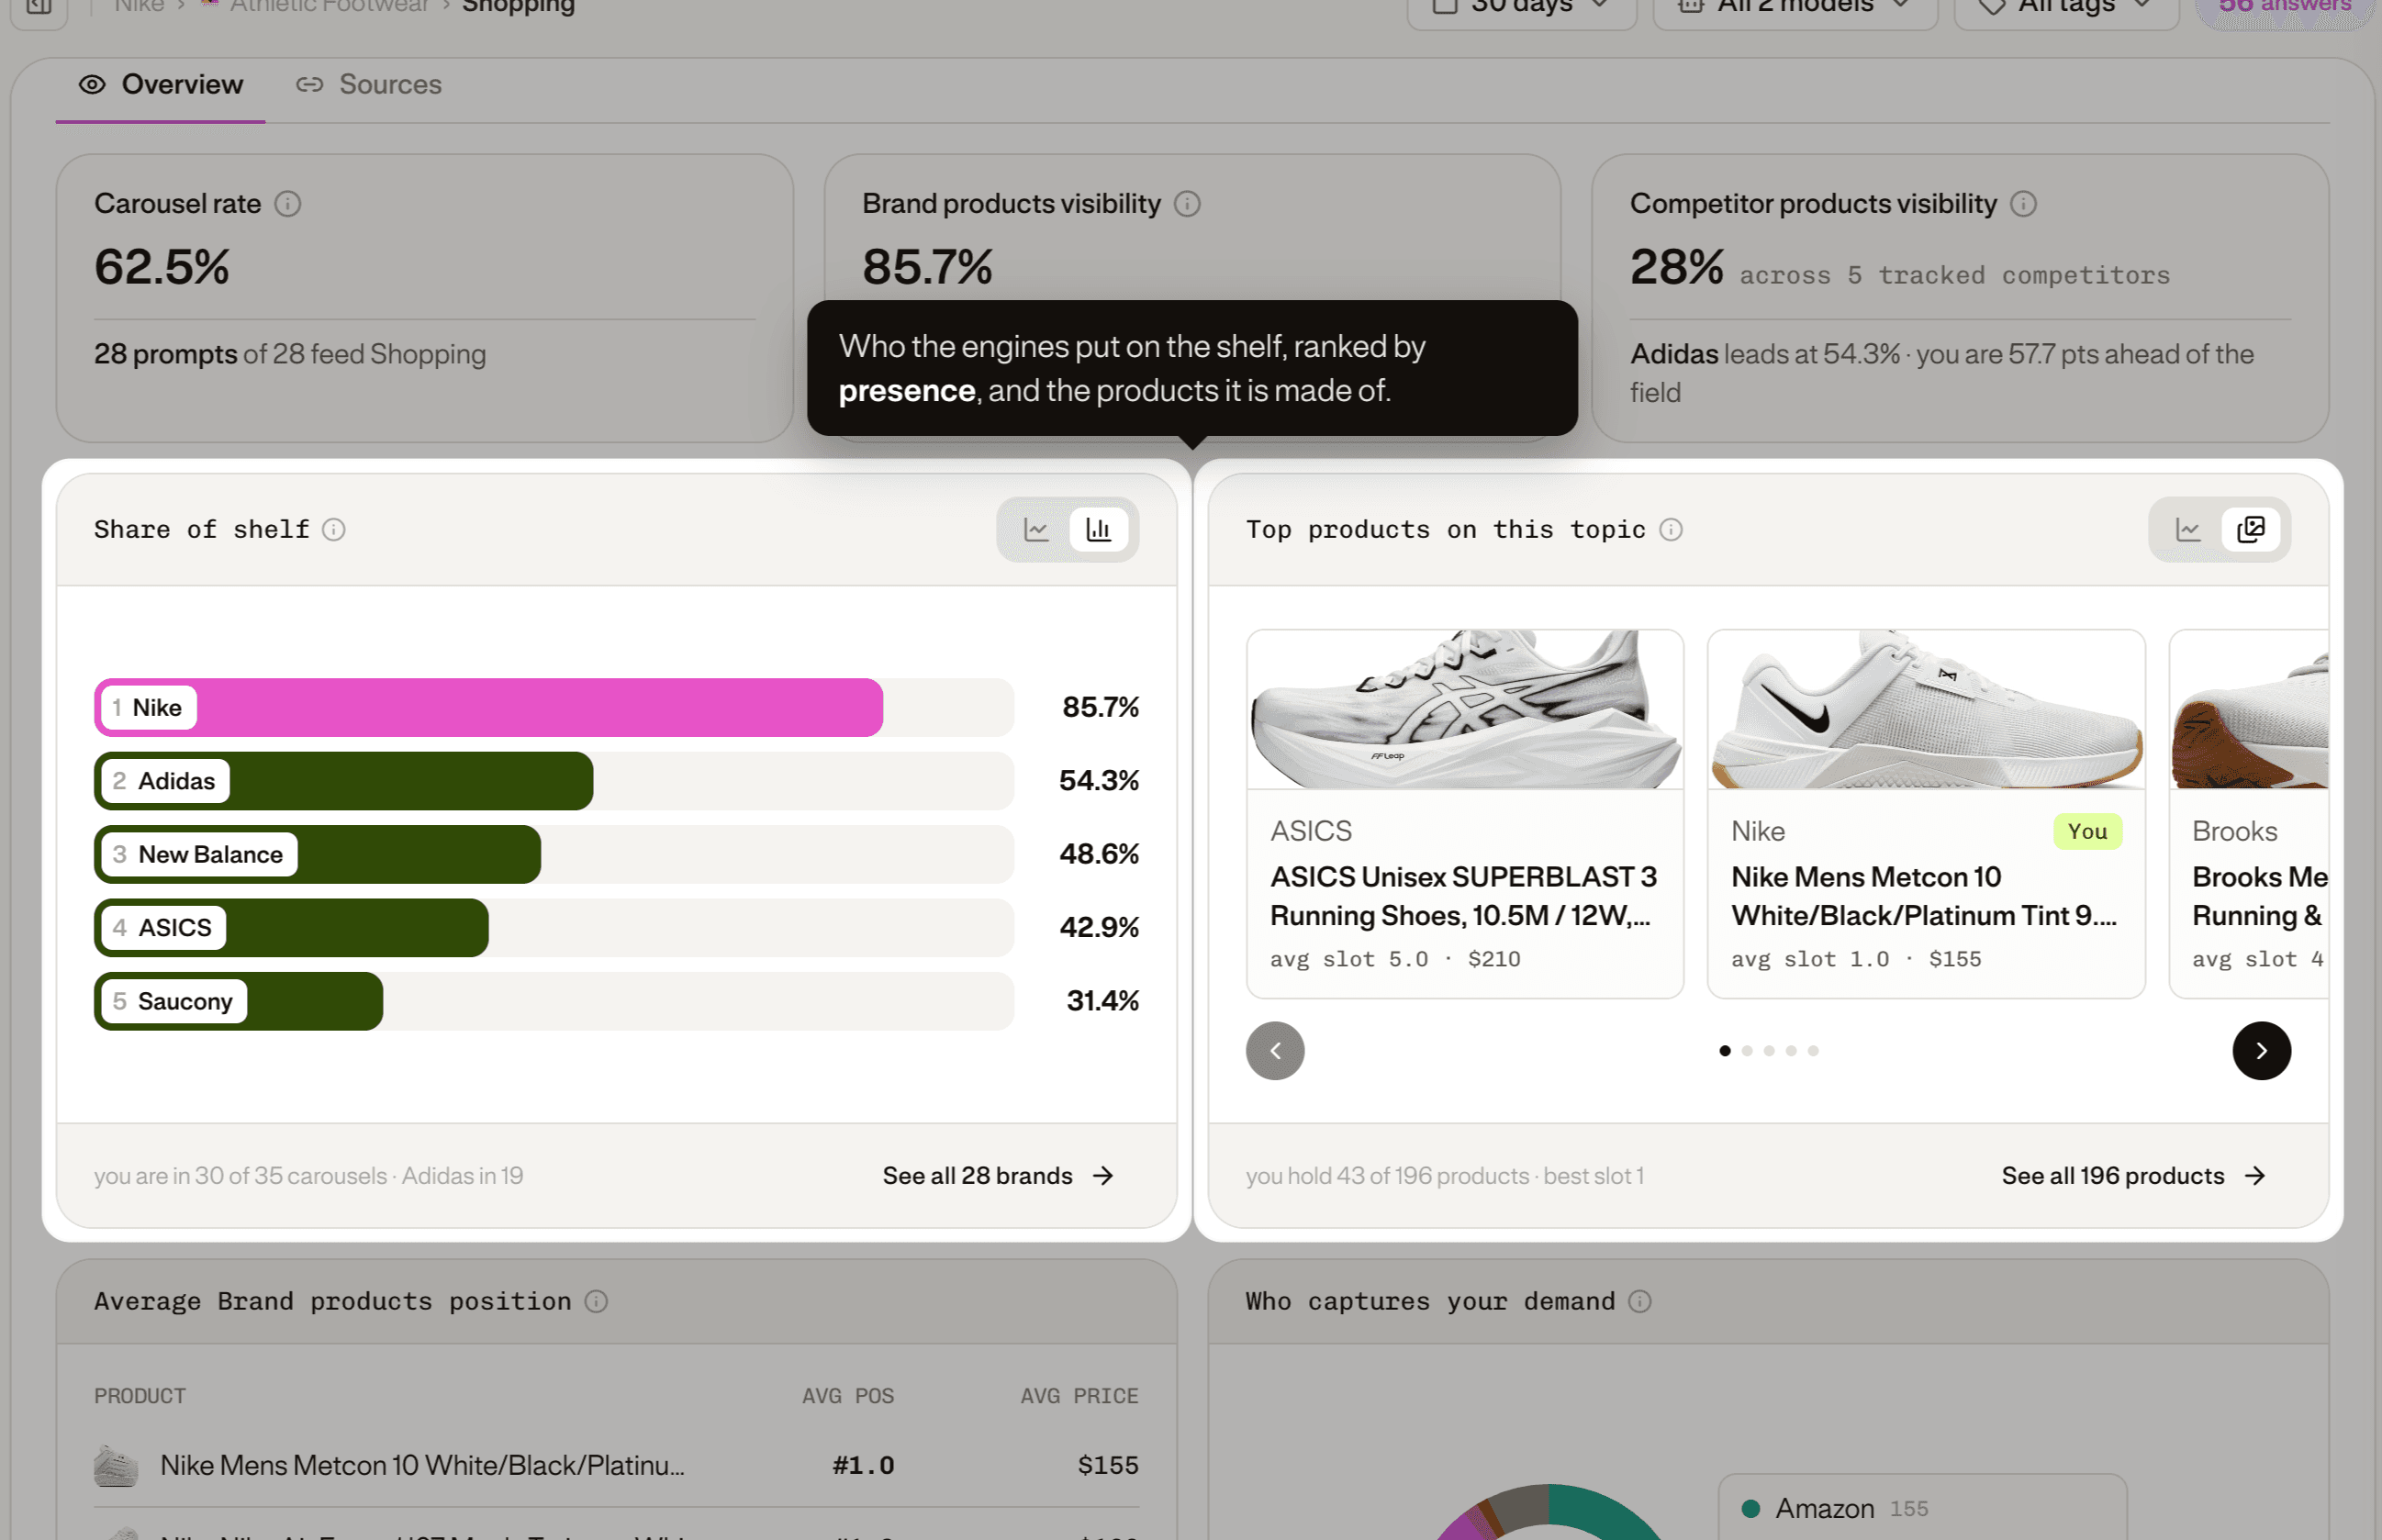Switch Top products to trend line view
This screenshot has height=1540, width=2382.
(2188, 530)
